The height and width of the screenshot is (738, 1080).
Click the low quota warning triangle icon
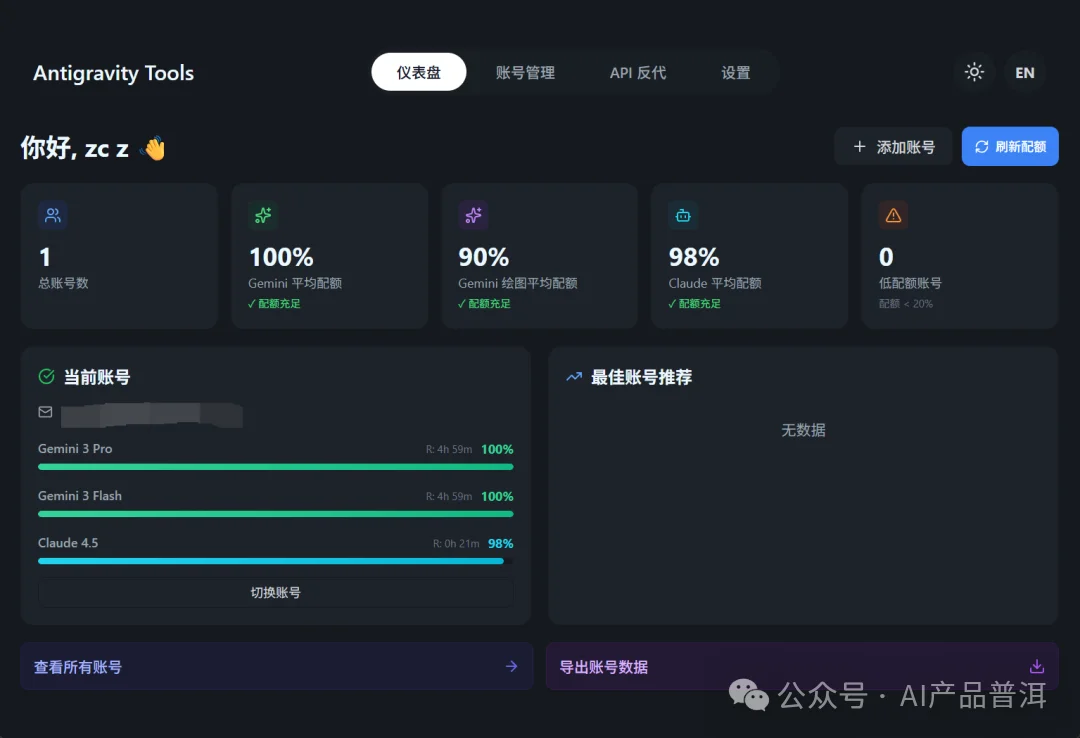[893, 215]
